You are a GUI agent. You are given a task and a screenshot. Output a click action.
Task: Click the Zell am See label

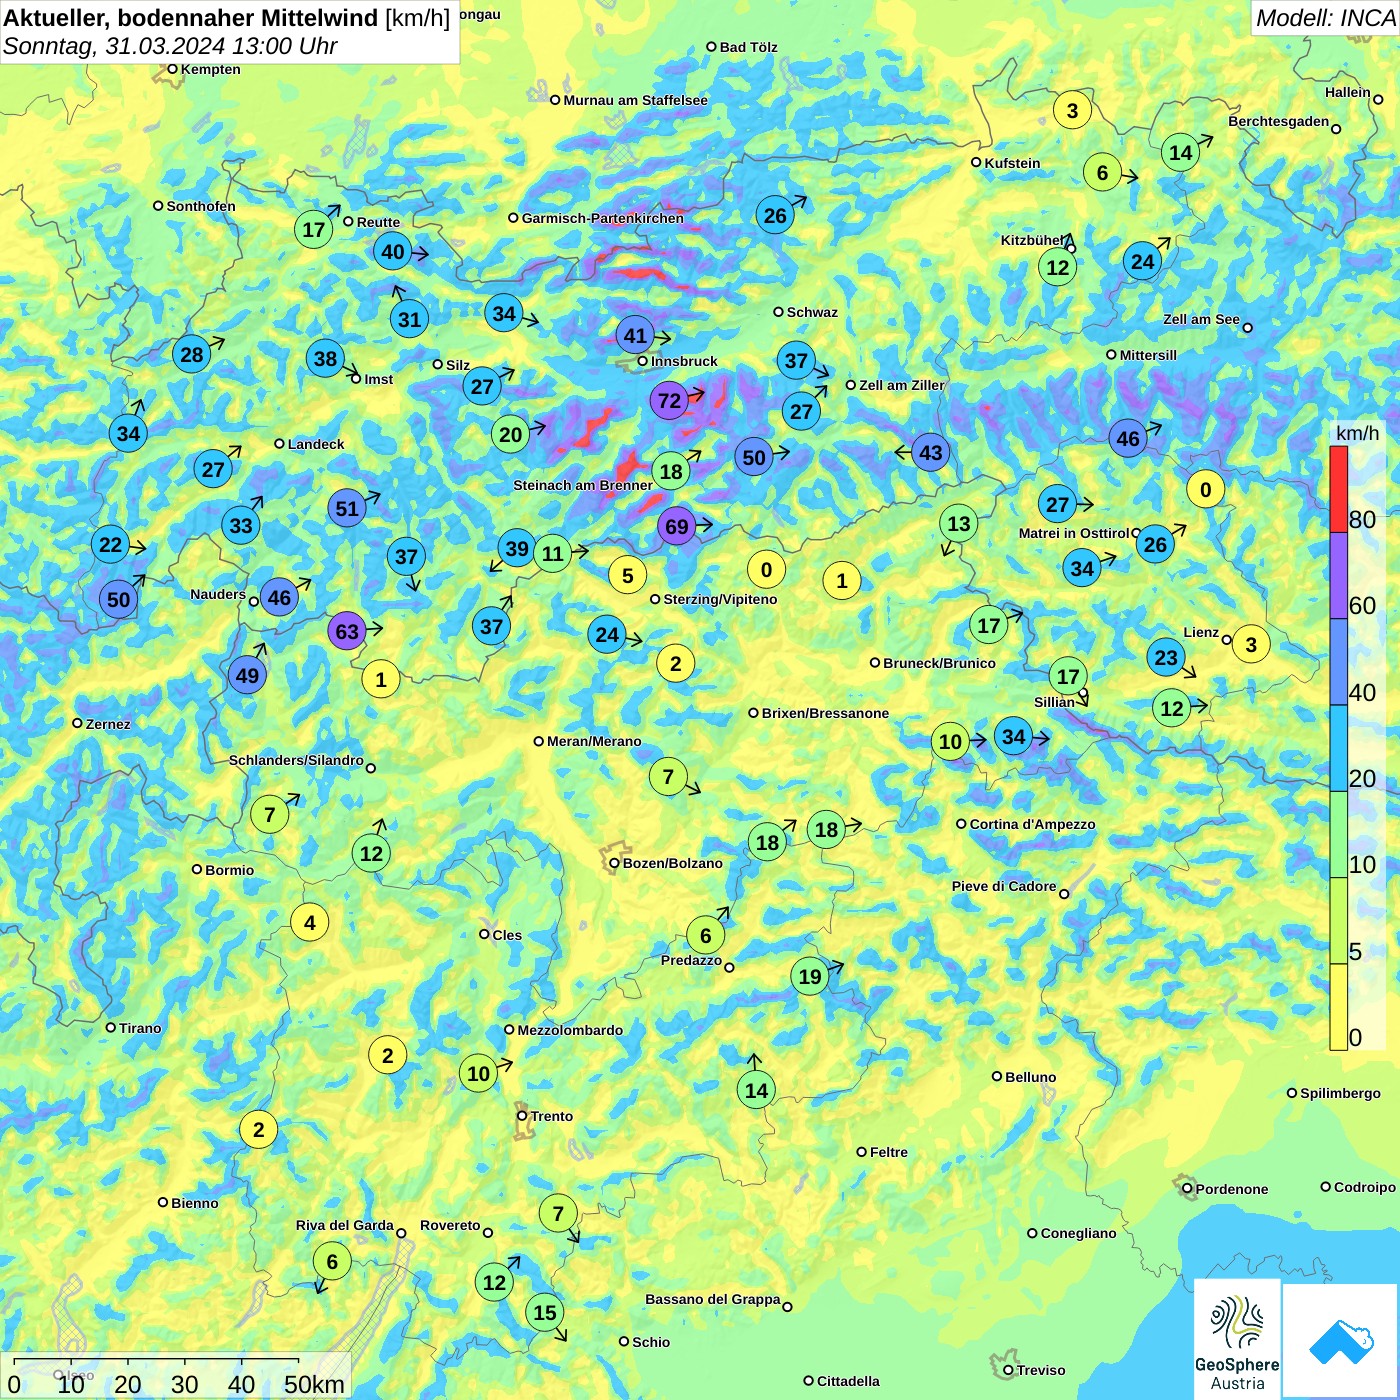(x=1201, y=319)
